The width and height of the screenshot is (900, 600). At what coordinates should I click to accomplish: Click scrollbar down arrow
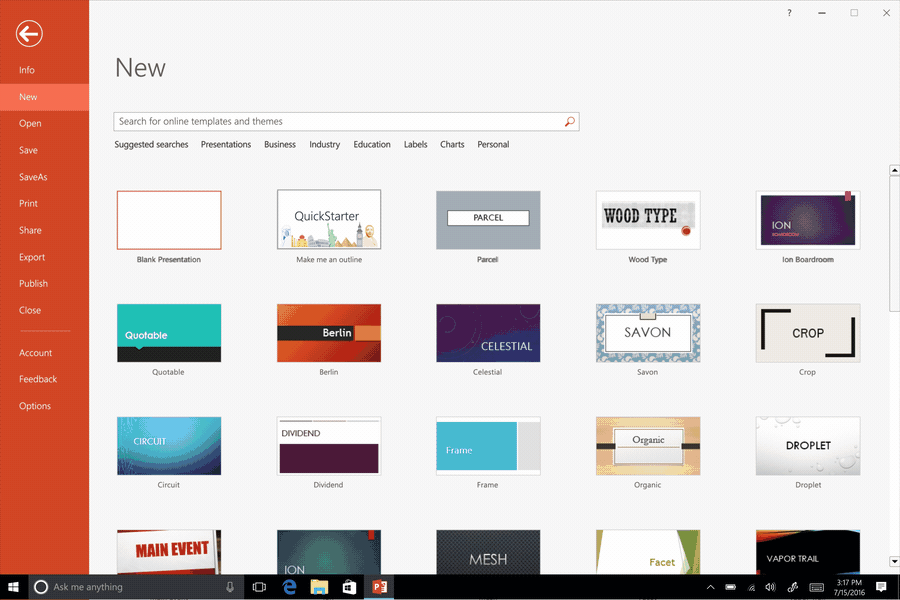(x=894, y=562)
